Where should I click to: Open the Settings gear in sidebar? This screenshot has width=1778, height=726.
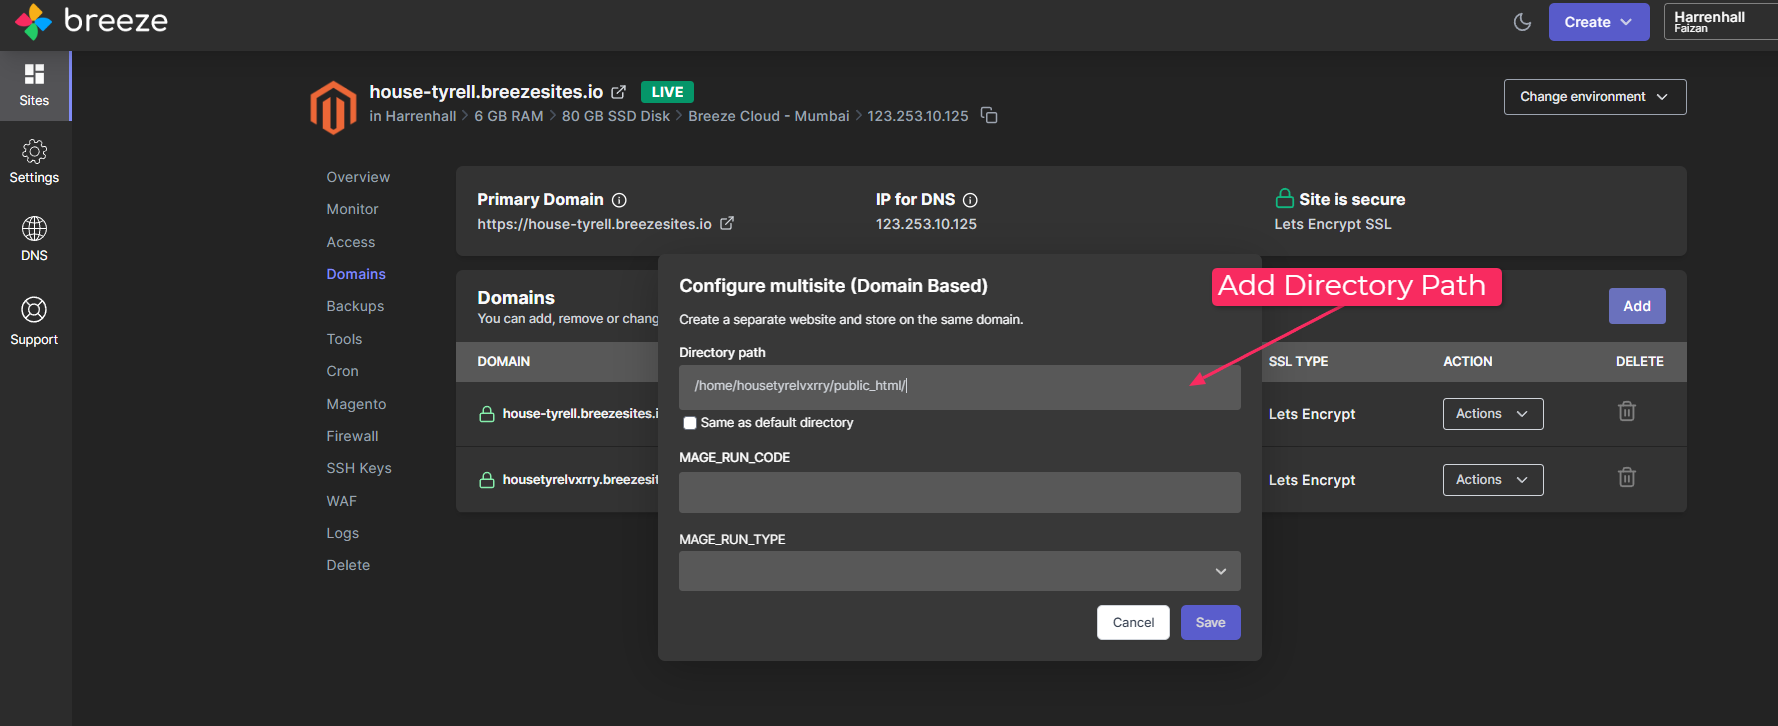(x=35, y=163)
